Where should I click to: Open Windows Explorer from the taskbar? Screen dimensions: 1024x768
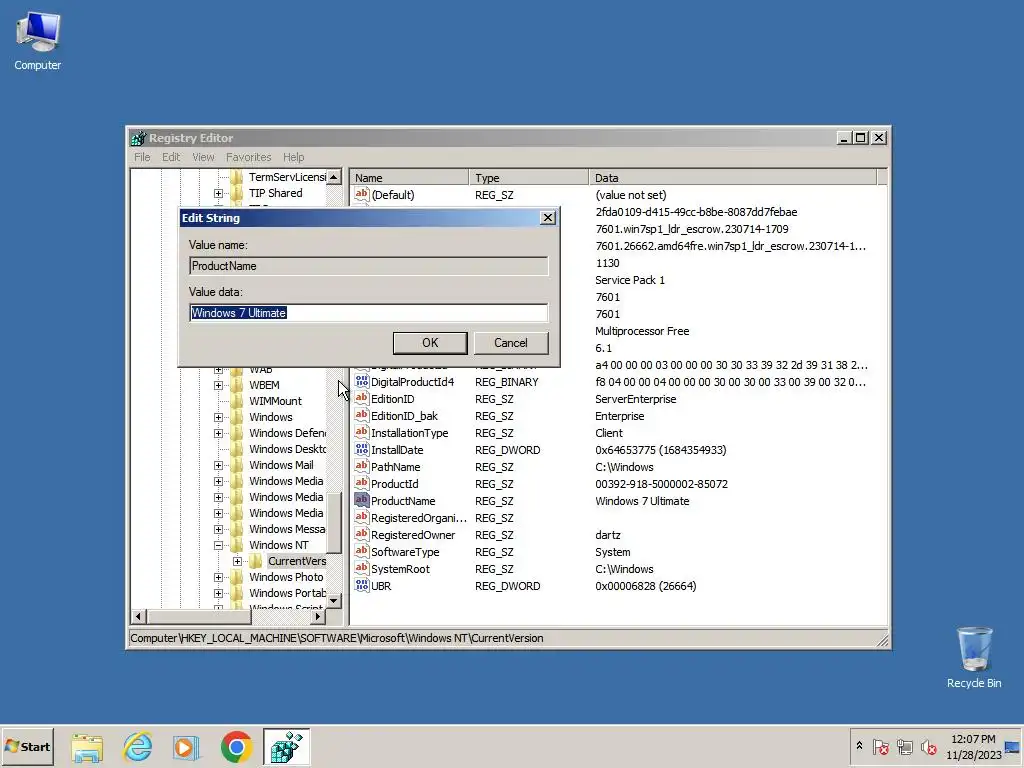[88, 747]
